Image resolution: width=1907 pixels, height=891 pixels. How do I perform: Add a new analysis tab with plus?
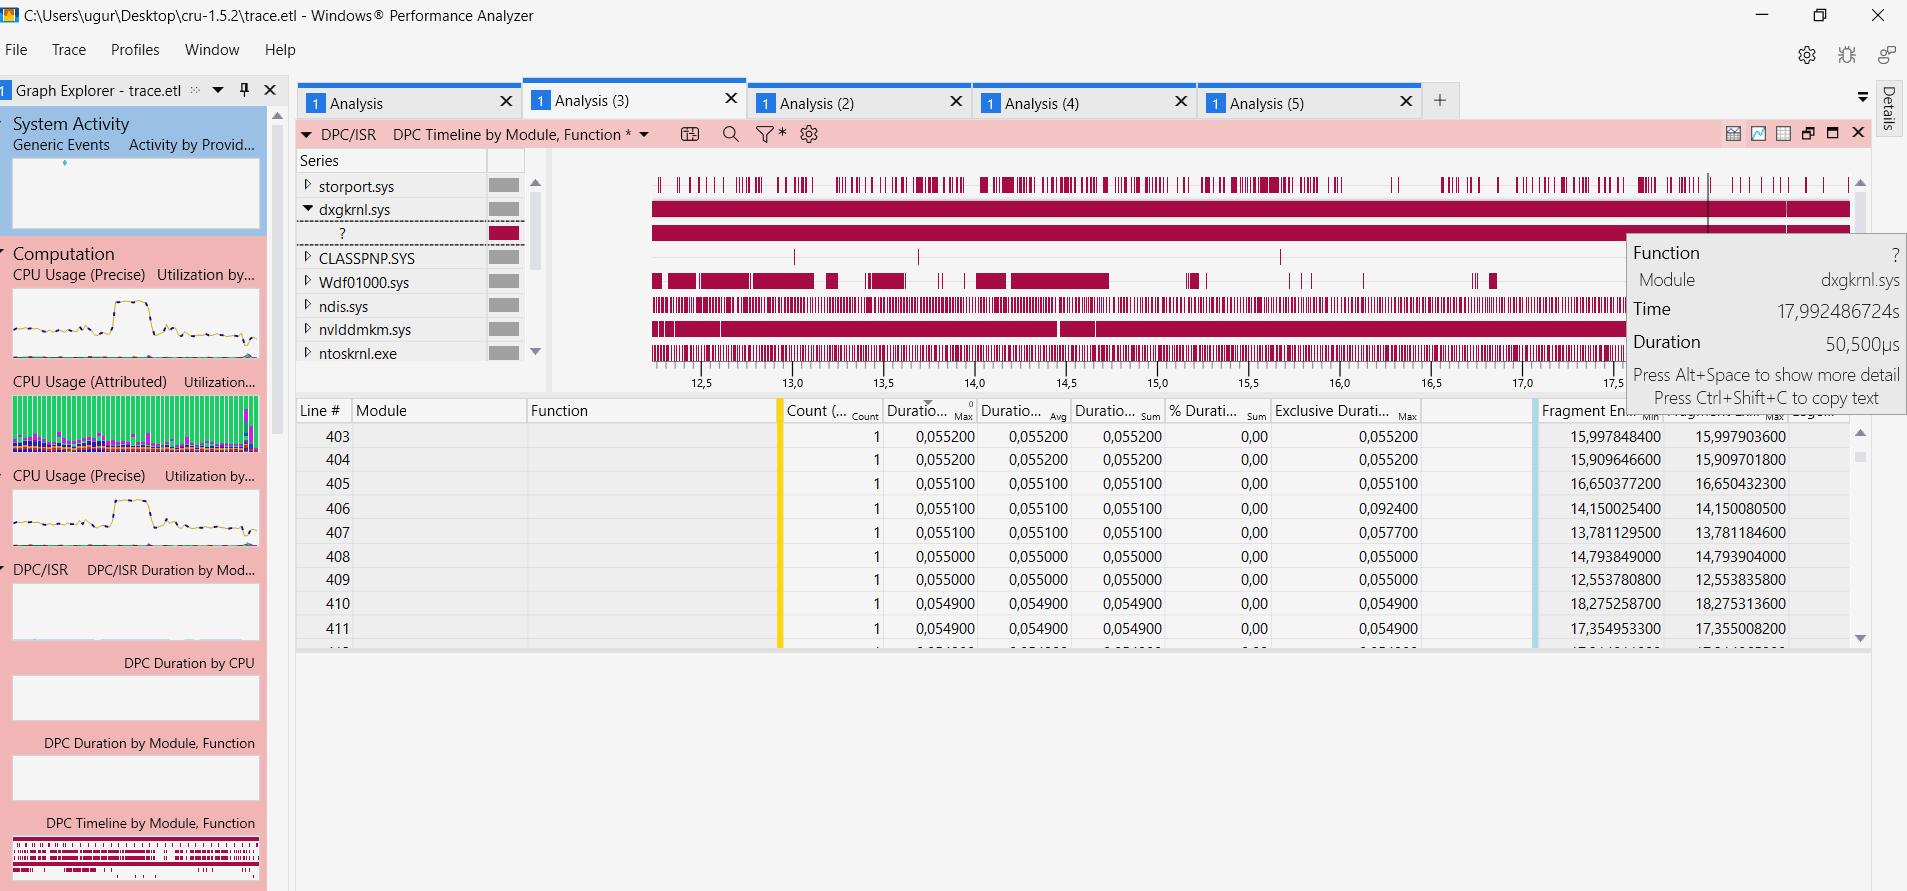click(1440, 100)
